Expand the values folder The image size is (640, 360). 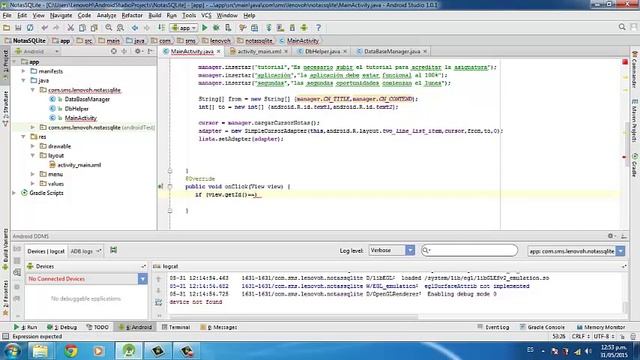tap(33, 184)
